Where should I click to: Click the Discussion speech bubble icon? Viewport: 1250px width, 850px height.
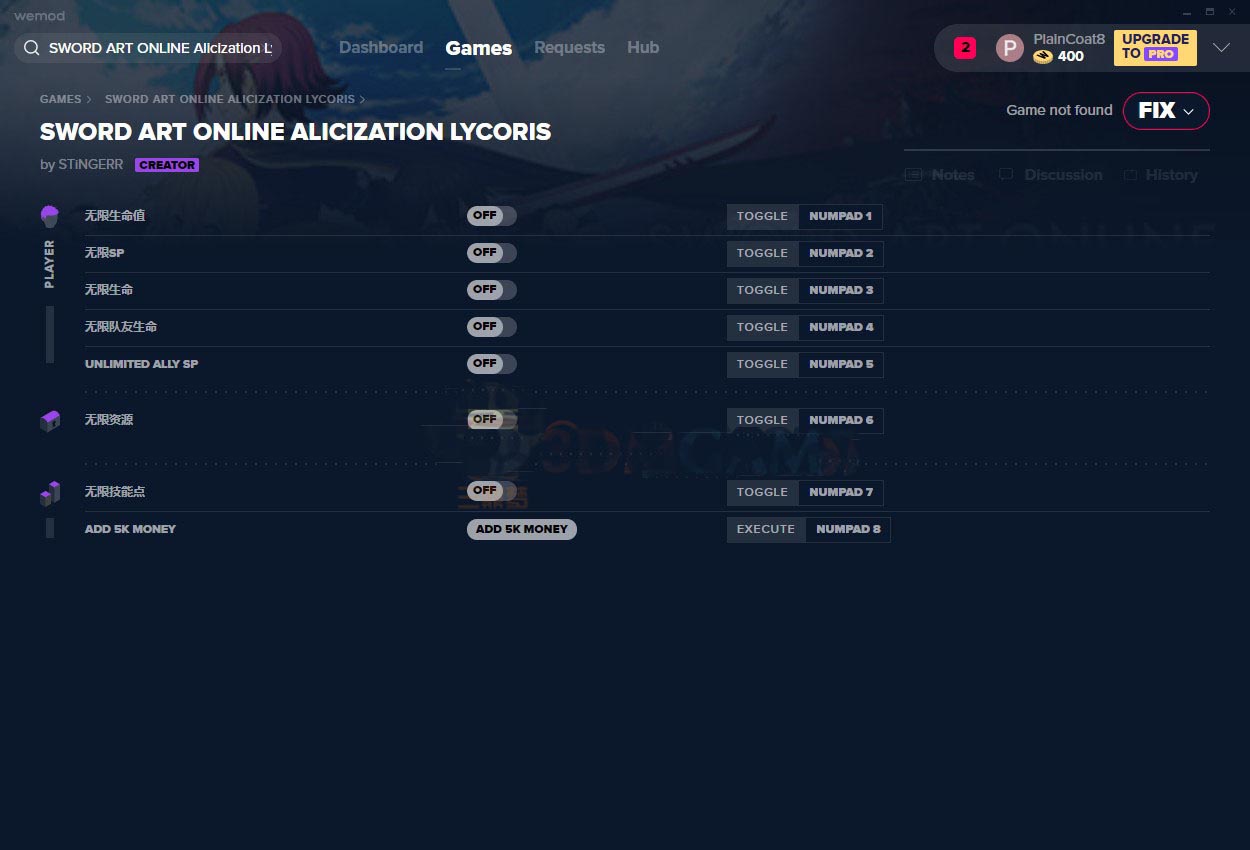pos(1006,175)
